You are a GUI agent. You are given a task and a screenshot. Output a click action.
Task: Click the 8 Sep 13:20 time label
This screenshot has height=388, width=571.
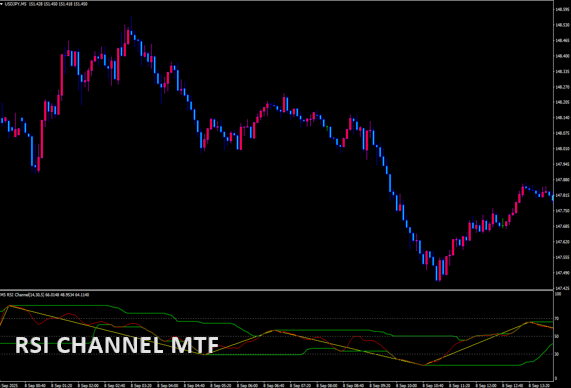pos(540,385)
